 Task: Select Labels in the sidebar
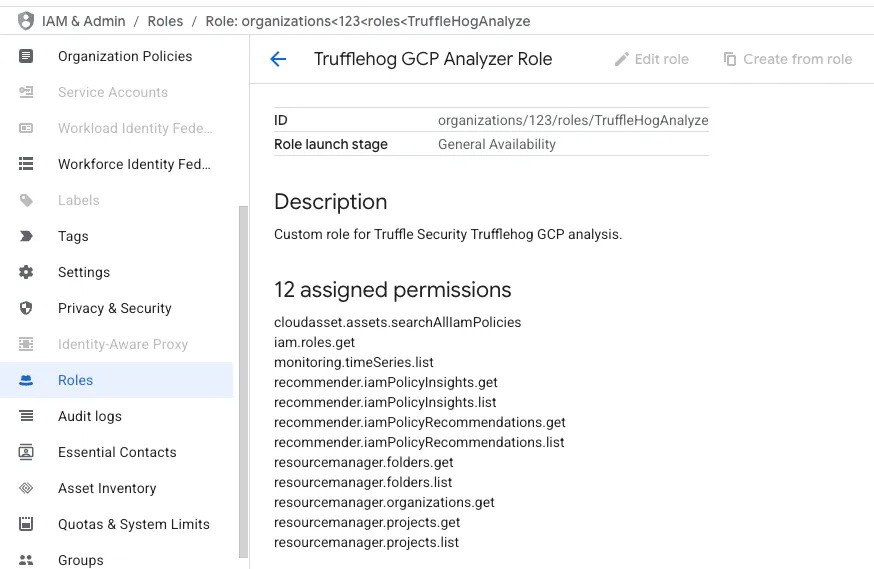pos(79,200)
